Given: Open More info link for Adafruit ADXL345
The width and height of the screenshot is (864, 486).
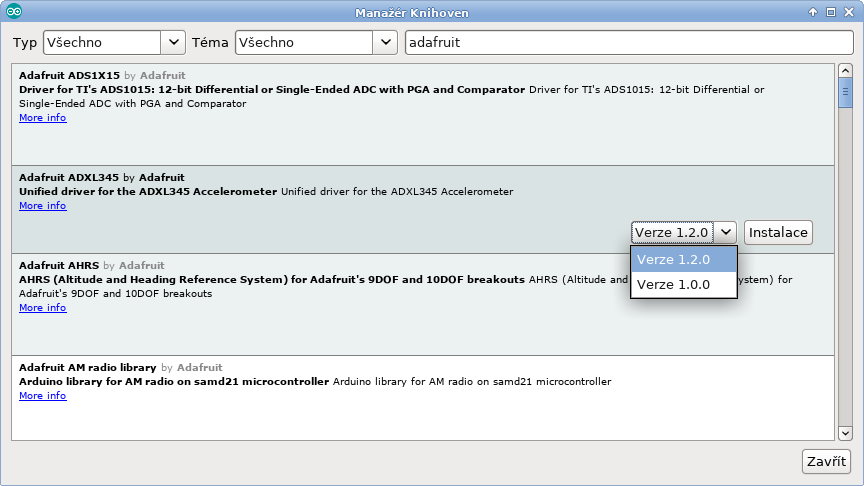Looking at the screenshot, I should (42, 206).
